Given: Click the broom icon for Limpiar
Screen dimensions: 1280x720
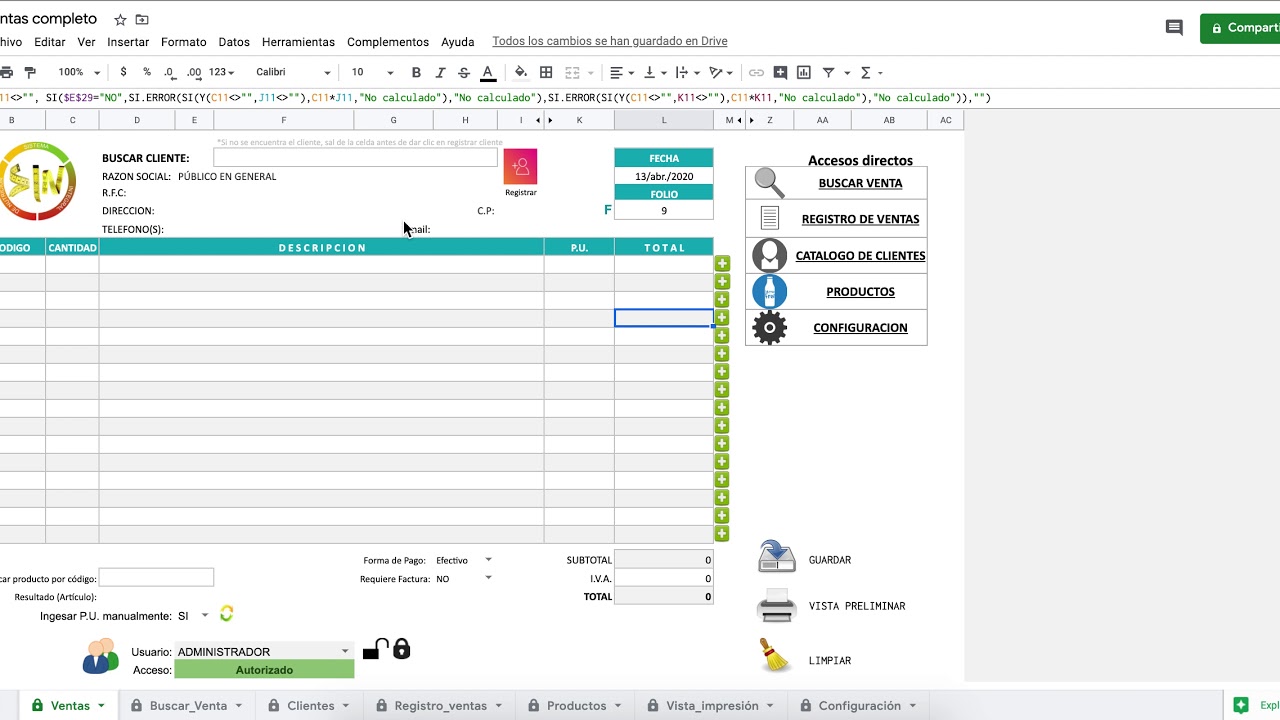Looking at the screenshot, I should (x=775, y=655).
